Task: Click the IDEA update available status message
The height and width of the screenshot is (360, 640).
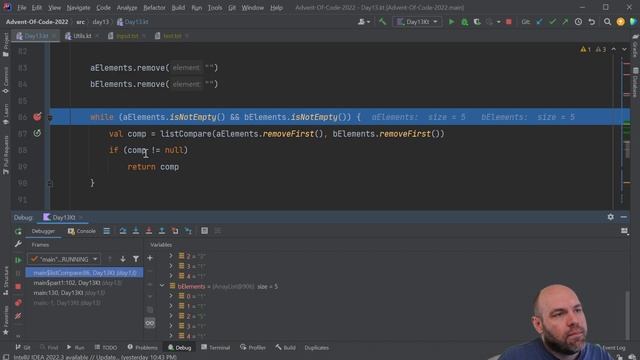Action: tap(95, 357)
